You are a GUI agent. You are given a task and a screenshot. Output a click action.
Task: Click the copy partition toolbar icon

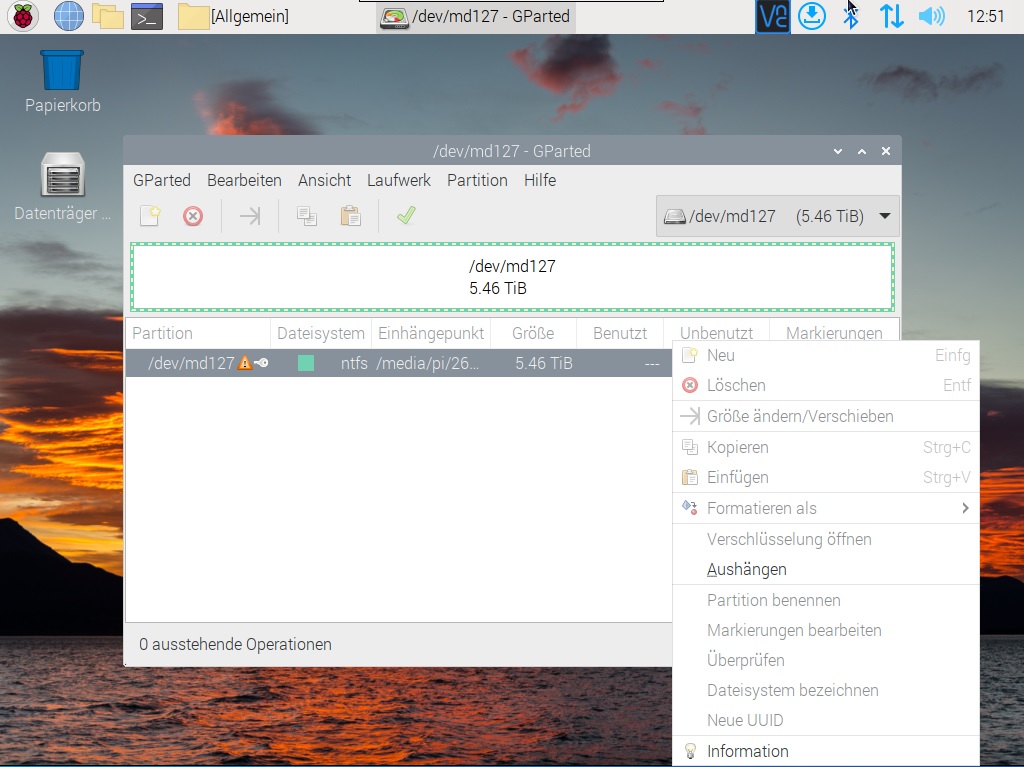[307, 216]
